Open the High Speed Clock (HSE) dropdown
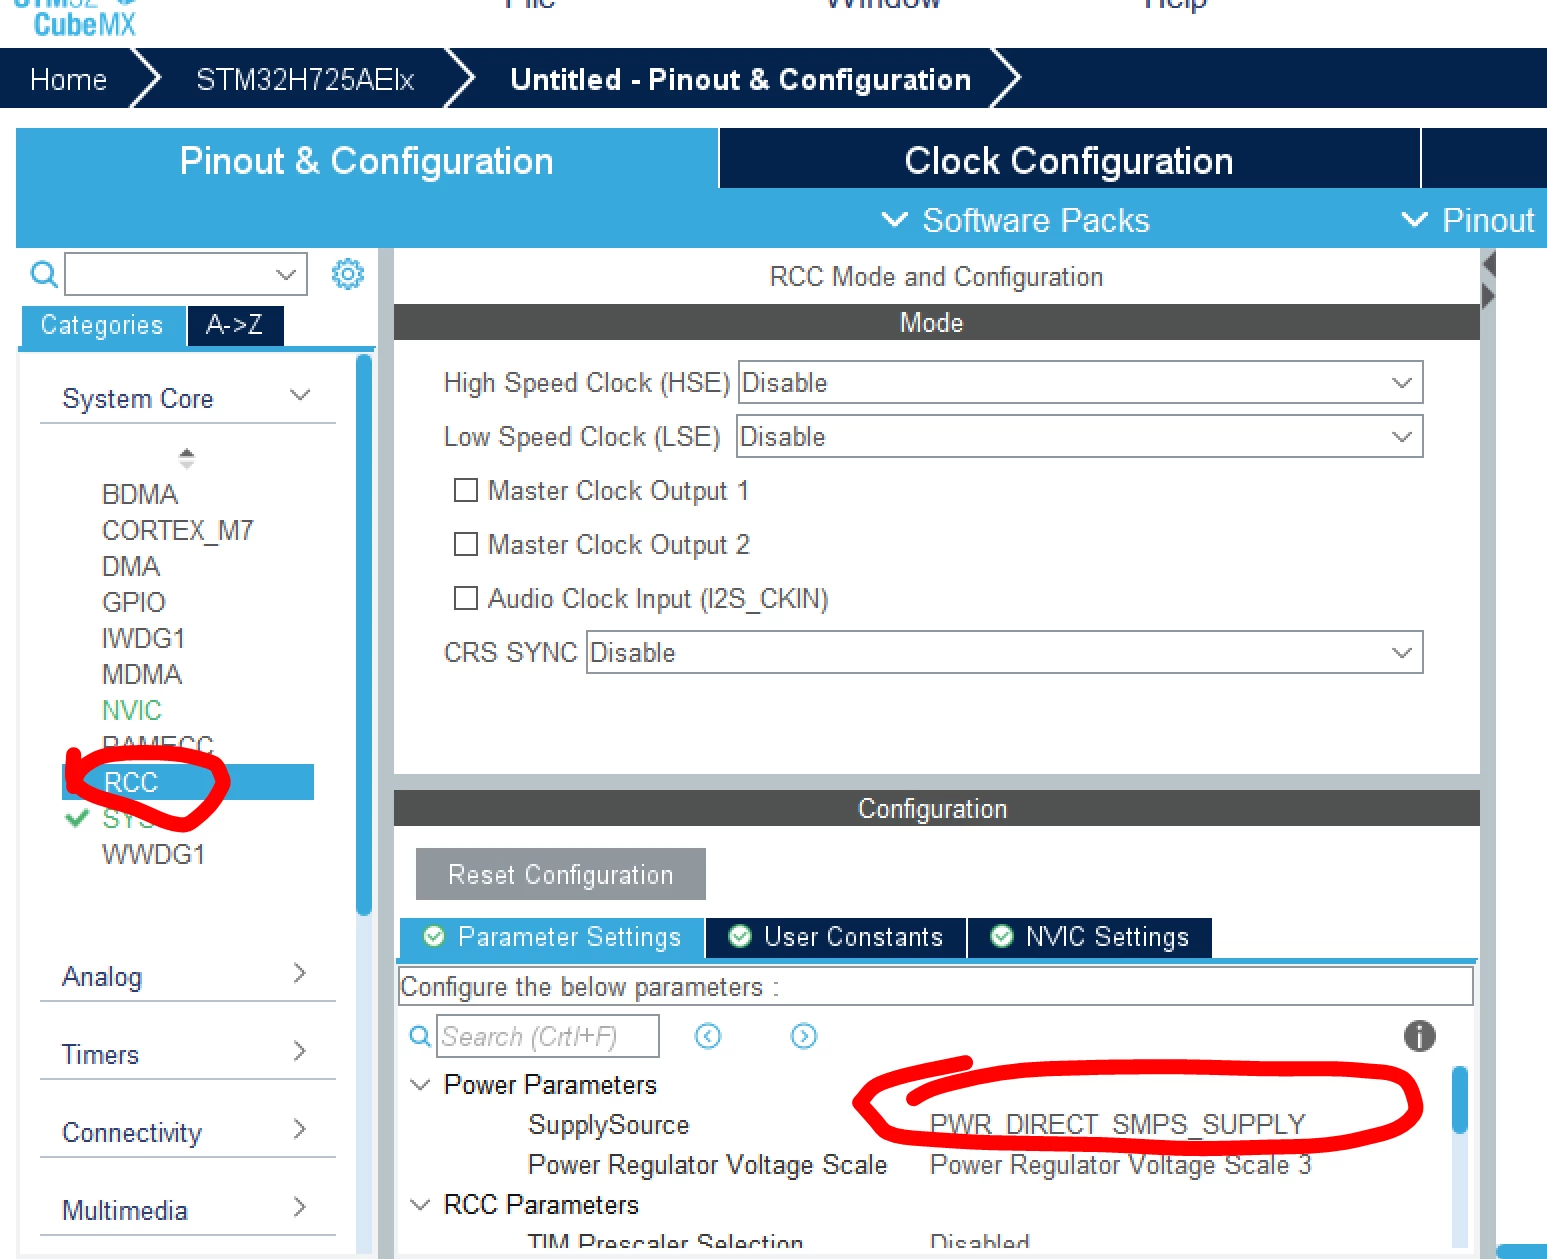 pos(1080,382)
